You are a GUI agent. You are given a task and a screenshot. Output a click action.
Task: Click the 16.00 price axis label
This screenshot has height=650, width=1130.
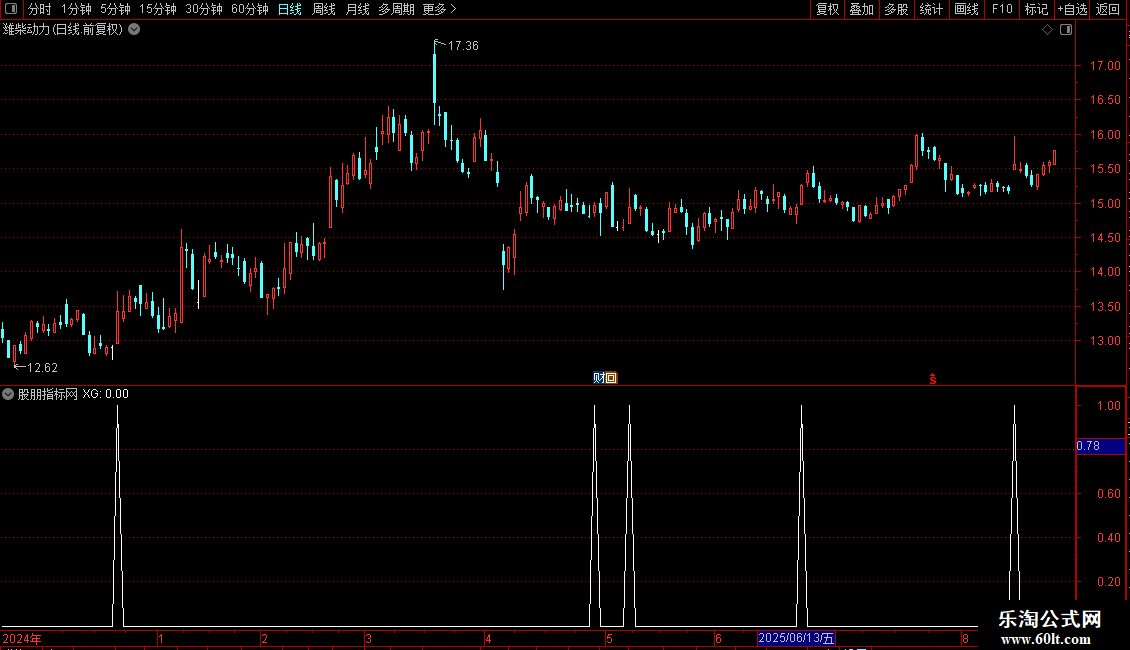1105,135
